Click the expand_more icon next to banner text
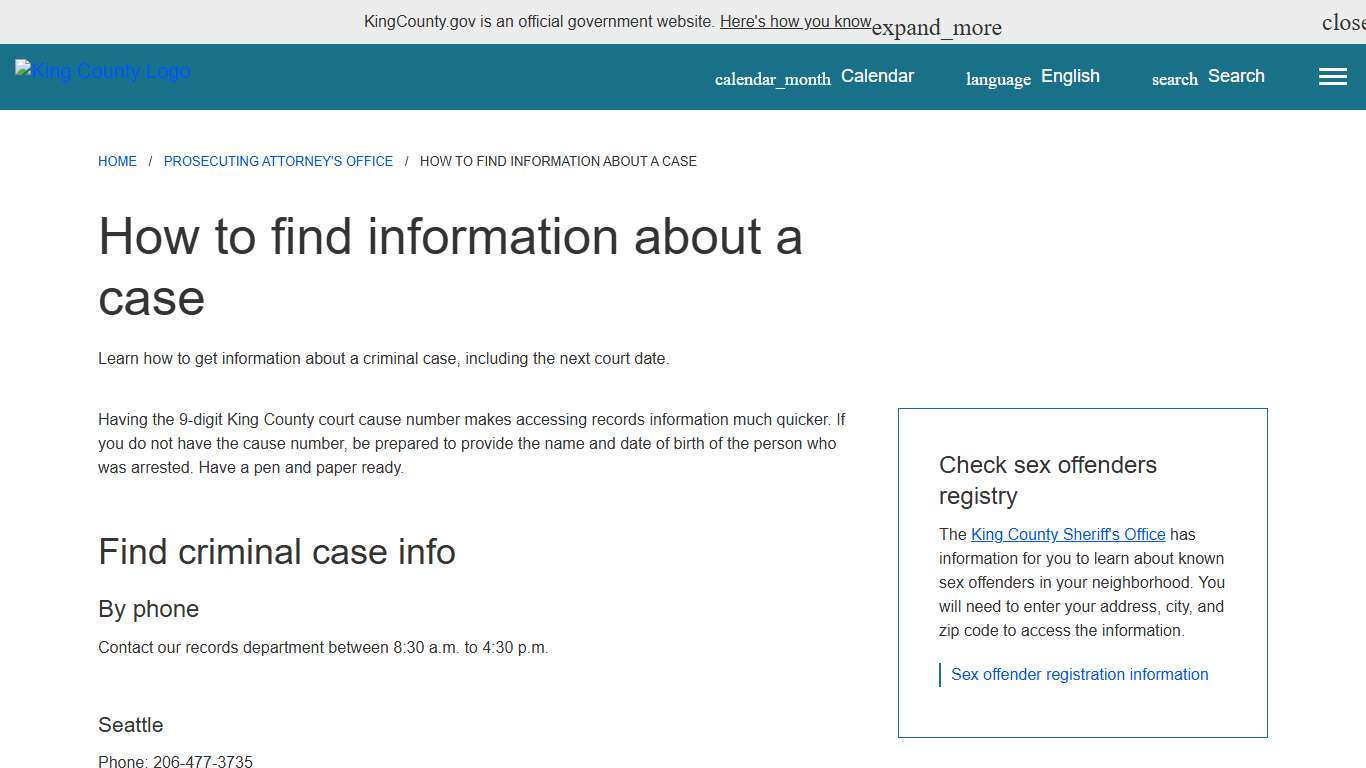Screen dimensions: 1366x768 936,27
